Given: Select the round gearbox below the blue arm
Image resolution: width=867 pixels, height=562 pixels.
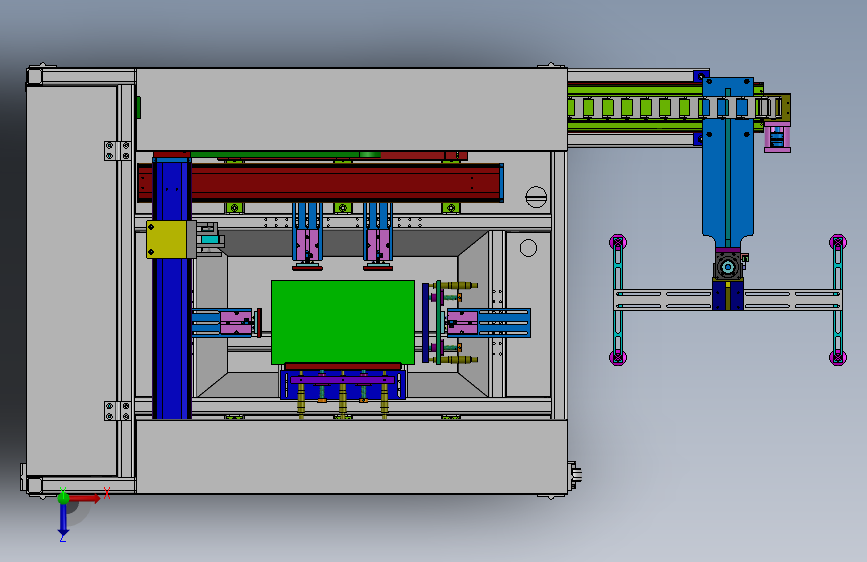Looking at the screenshot, I should [x=728, y=267].
